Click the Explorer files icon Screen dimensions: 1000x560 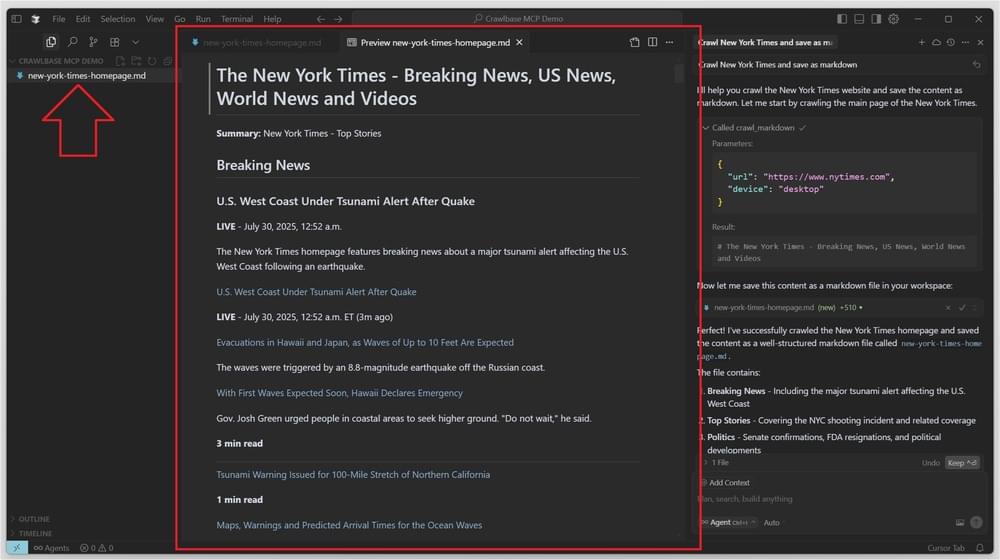point(51,42)
